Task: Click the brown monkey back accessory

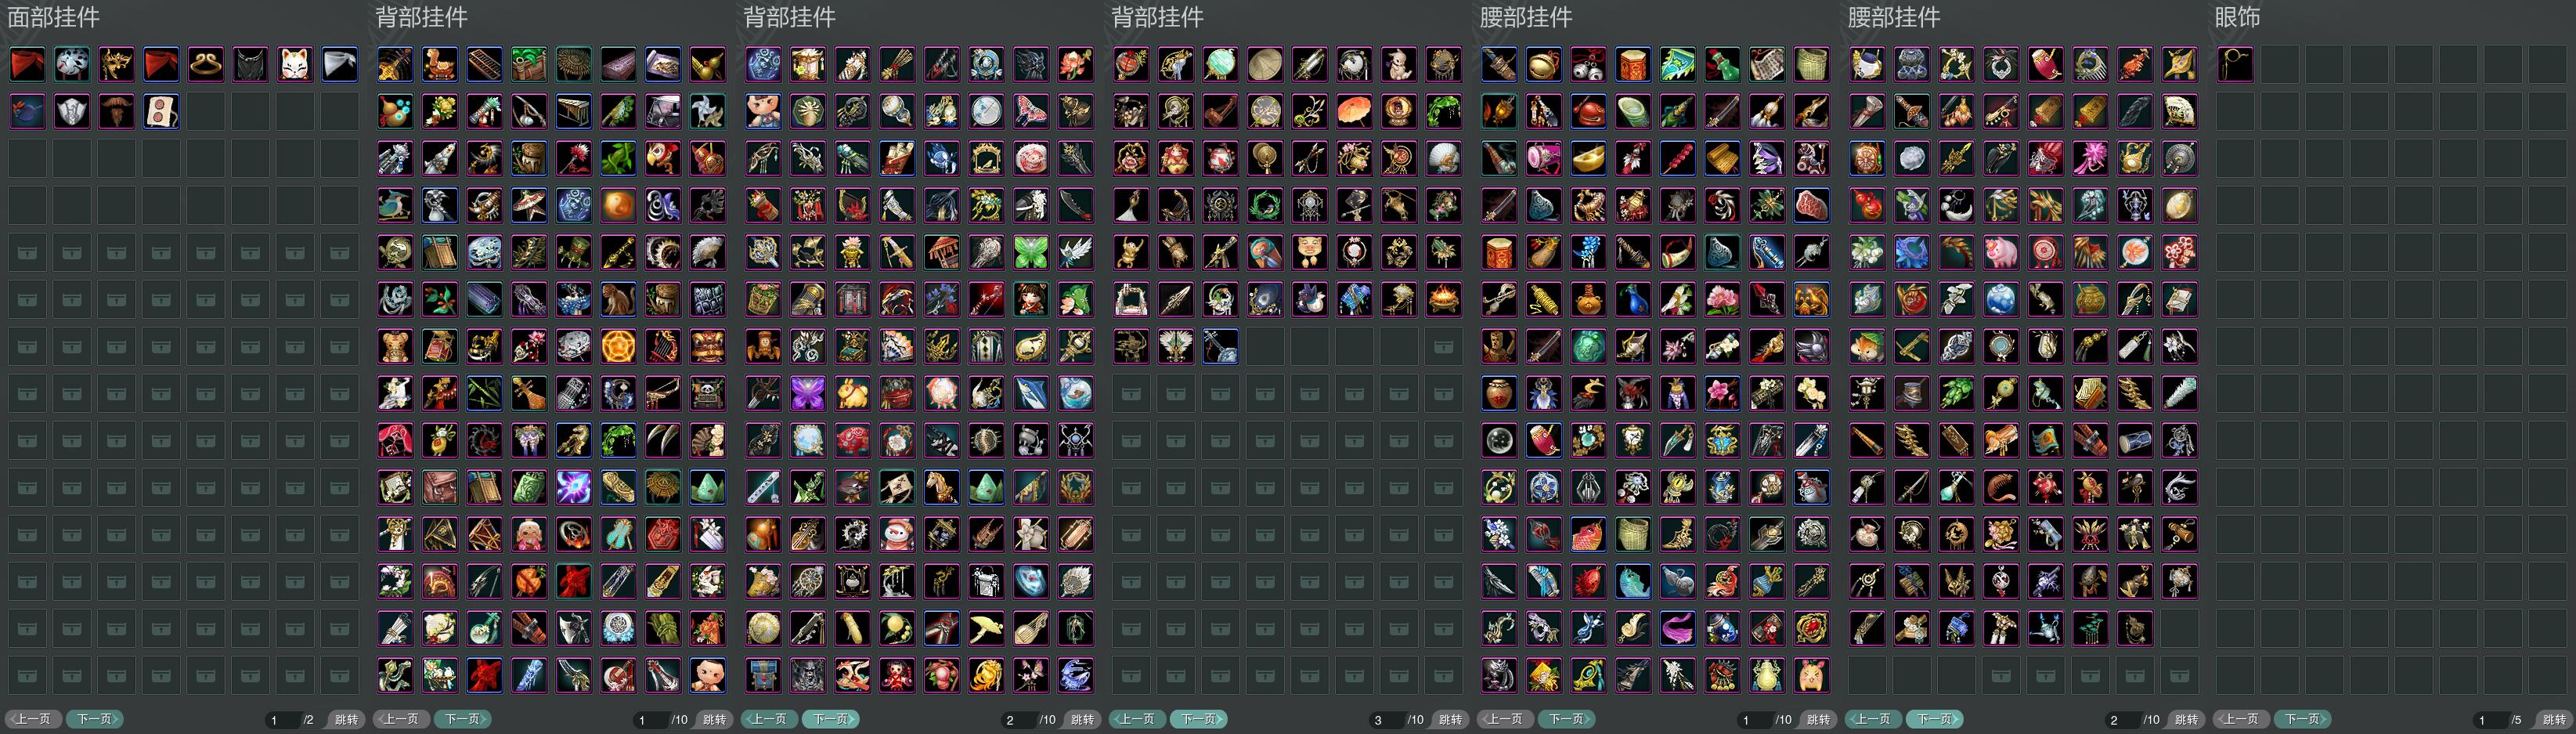Action: point(618,299)
